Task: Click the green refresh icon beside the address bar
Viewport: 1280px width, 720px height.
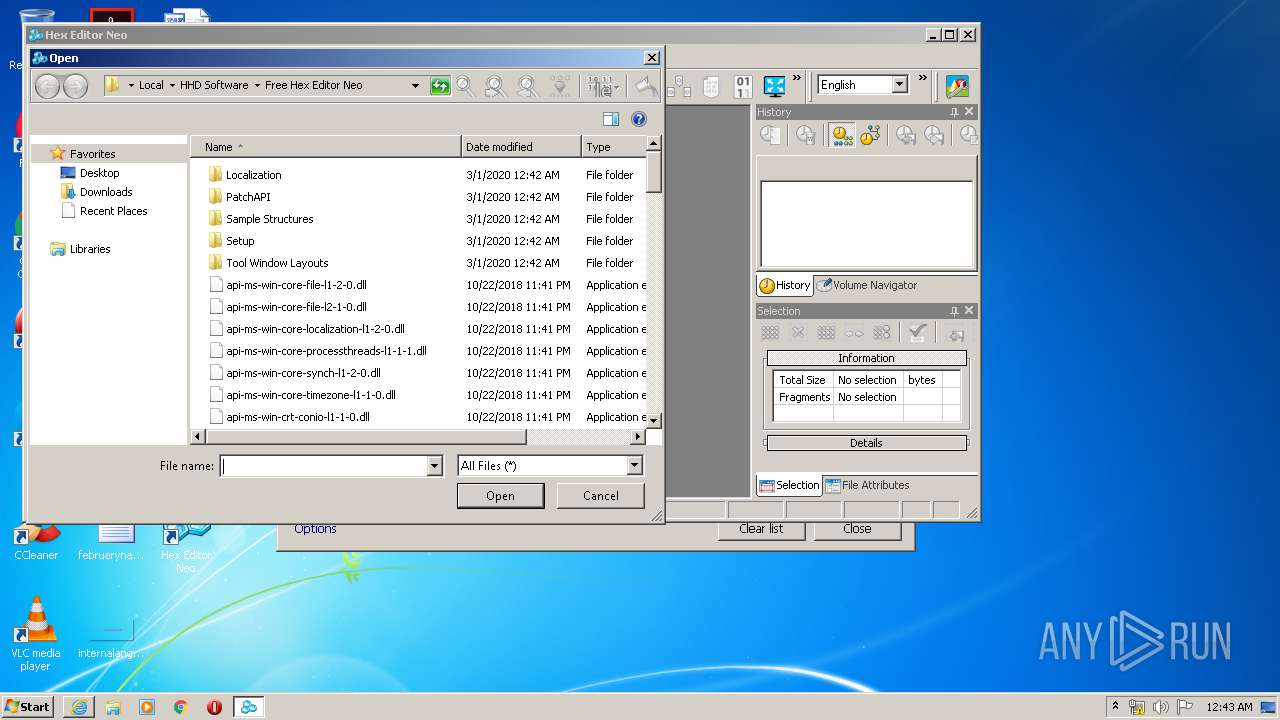Action: click(440, 86)
